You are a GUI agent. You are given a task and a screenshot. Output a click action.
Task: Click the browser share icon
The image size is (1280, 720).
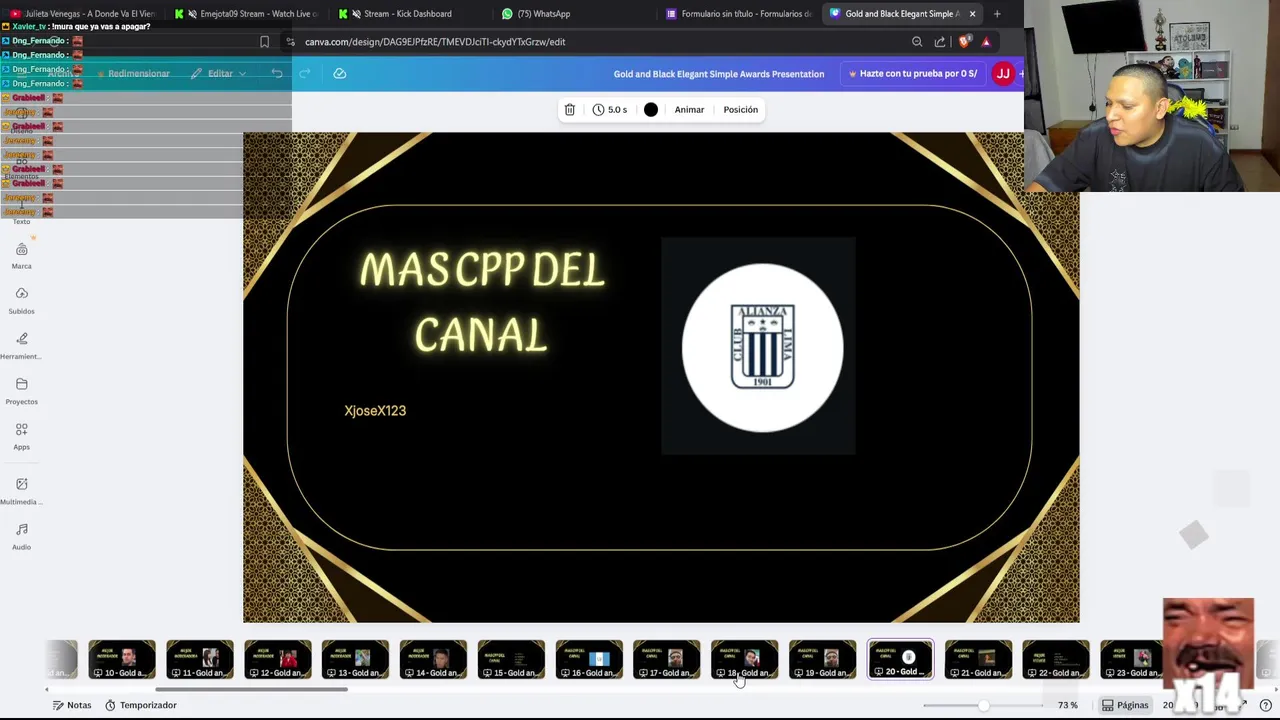pyautogui.click(x=940, y=42)
